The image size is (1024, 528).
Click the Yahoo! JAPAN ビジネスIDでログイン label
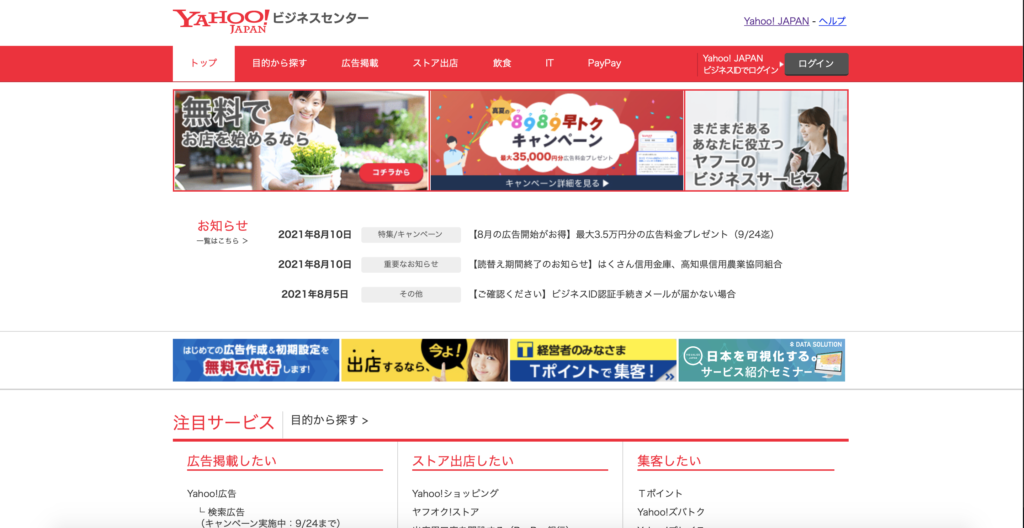point(741,64)
